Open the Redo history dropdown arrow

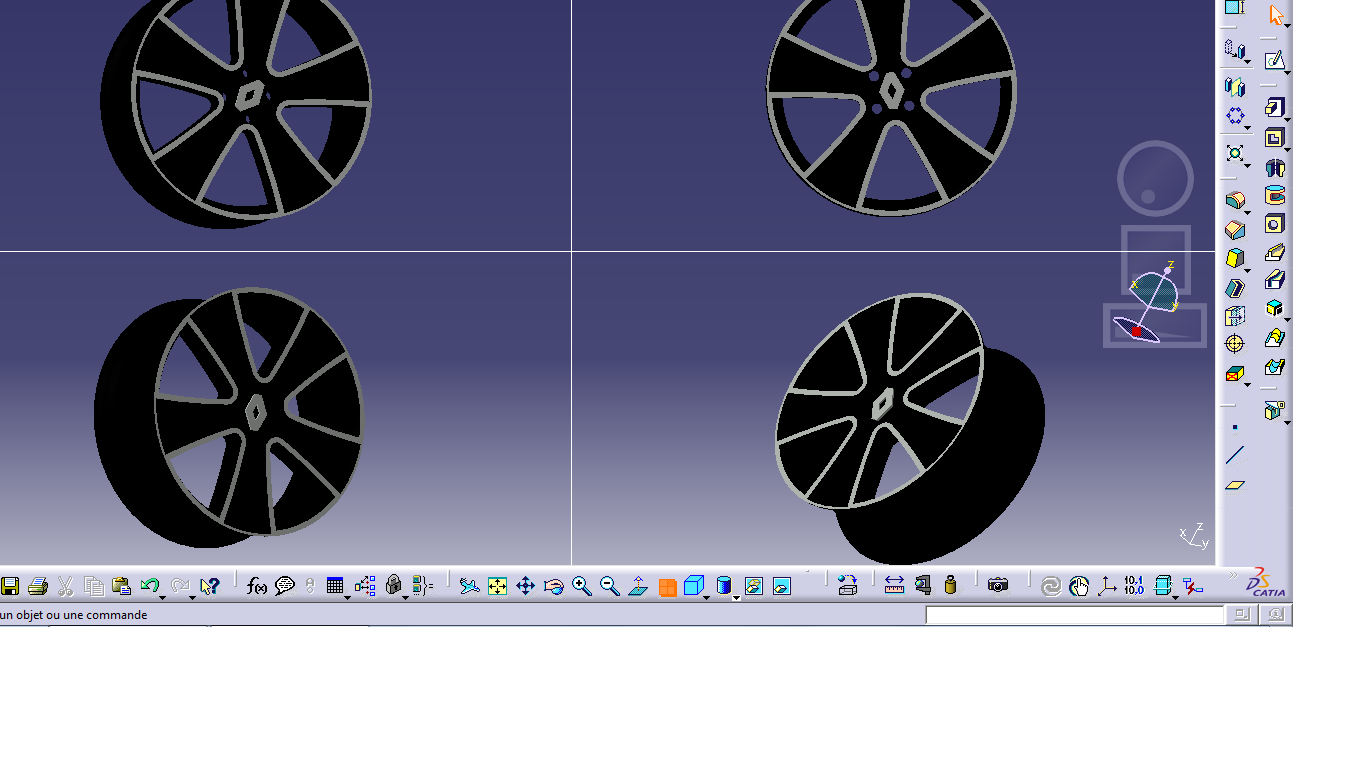tap(192, 597)
